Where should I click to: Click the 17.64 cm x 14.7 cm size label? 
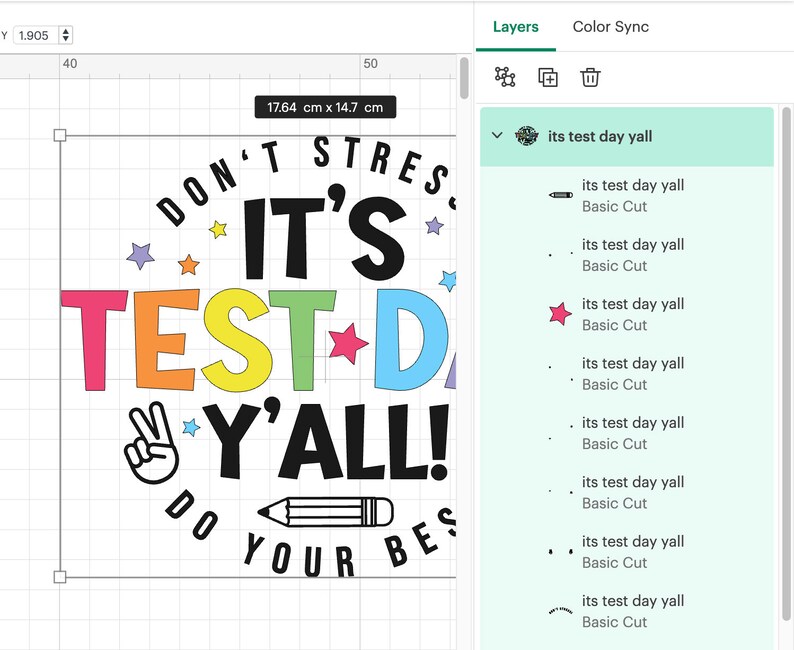[x=325, y=107]
